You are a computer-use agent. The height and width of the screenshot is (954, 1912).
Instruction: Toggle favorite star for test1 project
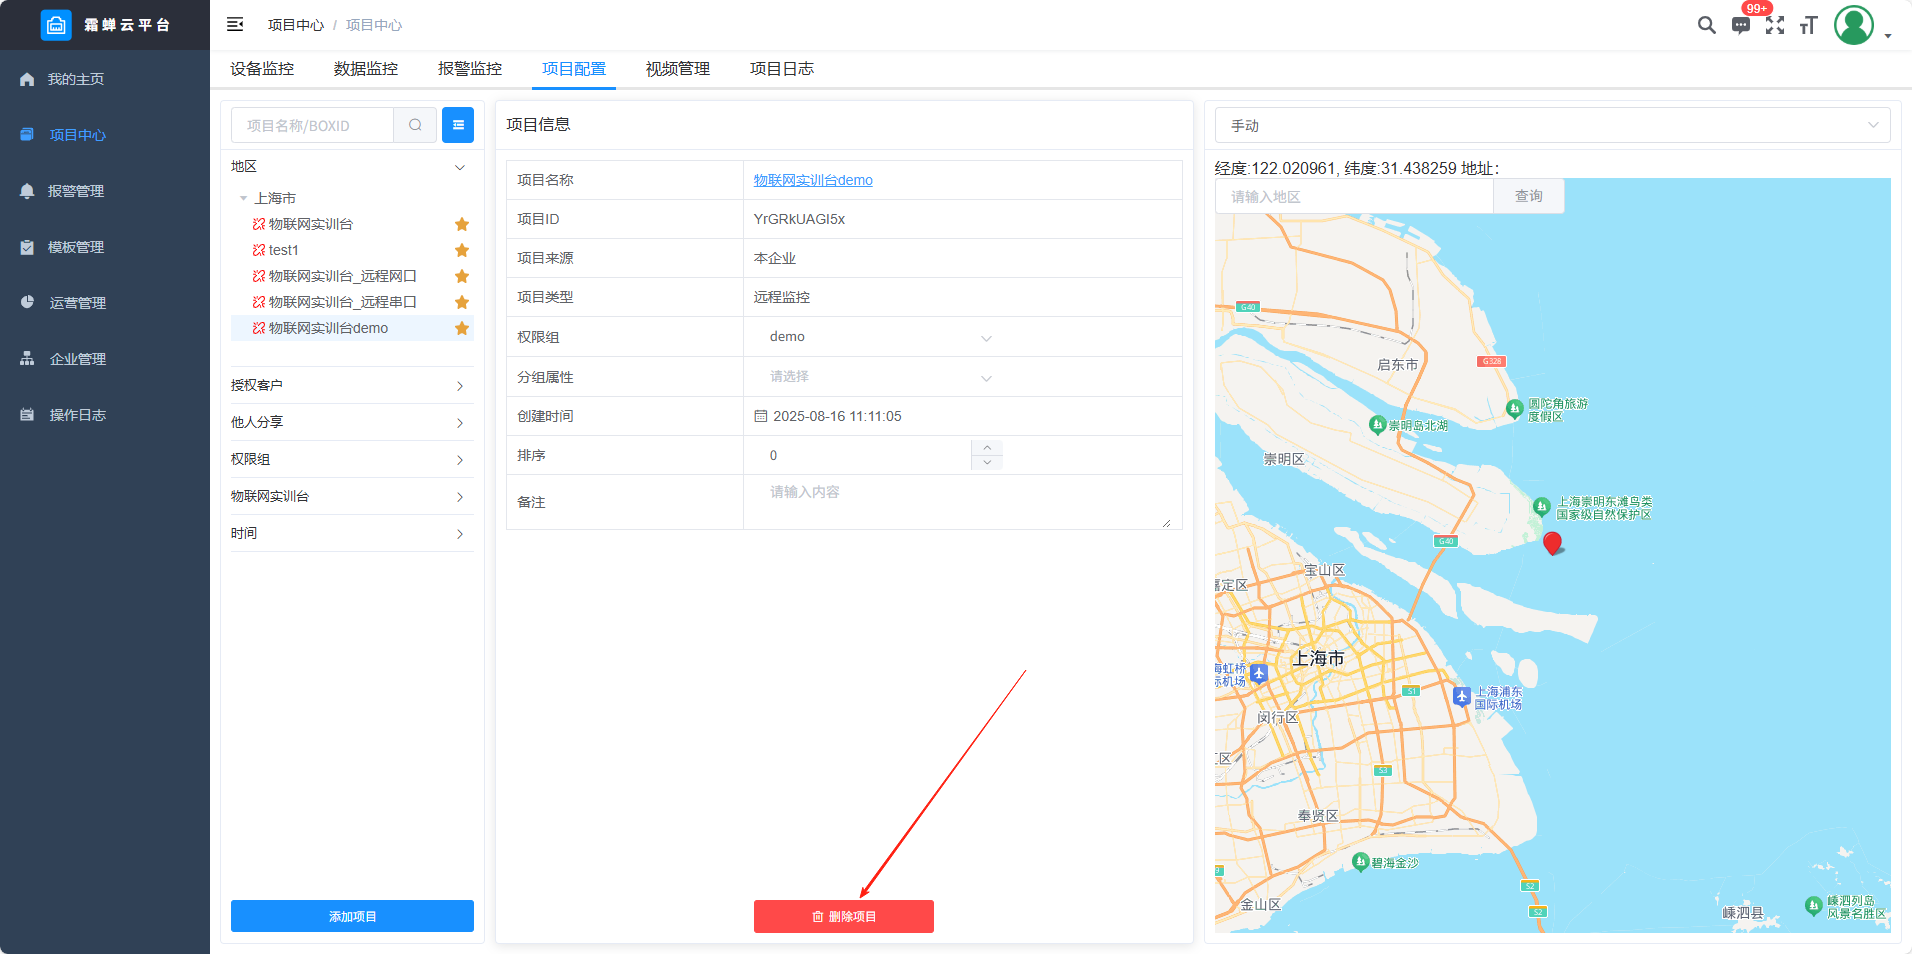[x=462, y=250]
